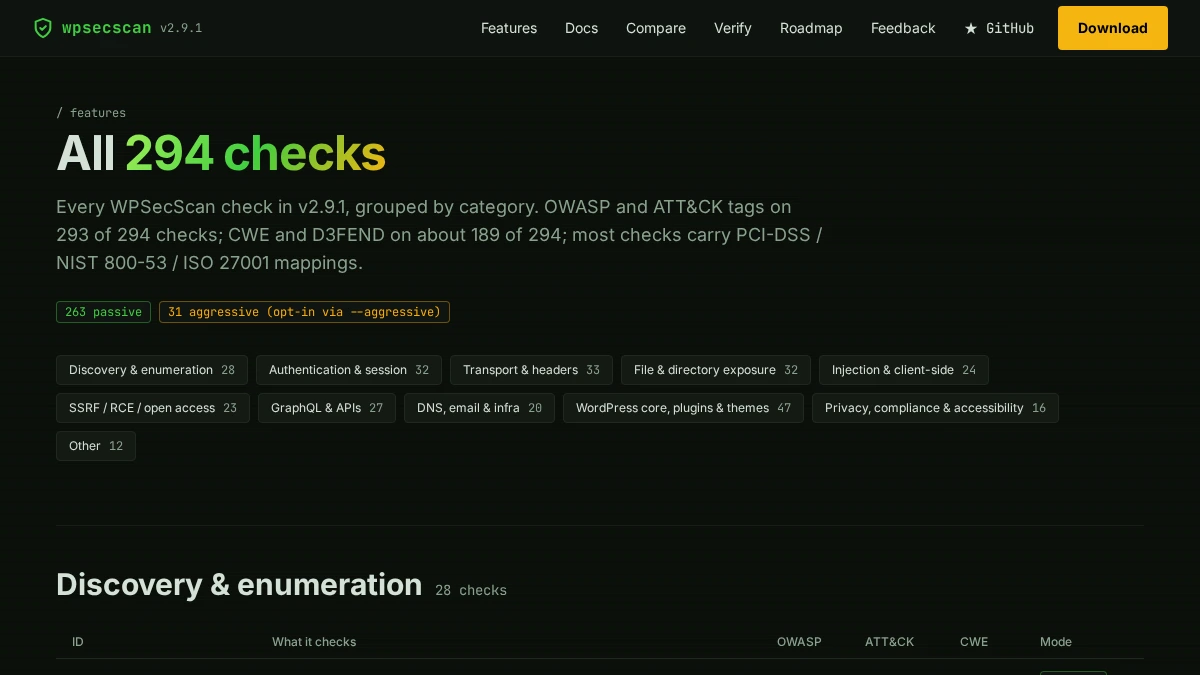Jump to GraphQL & APIs category
The width and height of the screenshot is (1200, 675).
coord(327,408)
